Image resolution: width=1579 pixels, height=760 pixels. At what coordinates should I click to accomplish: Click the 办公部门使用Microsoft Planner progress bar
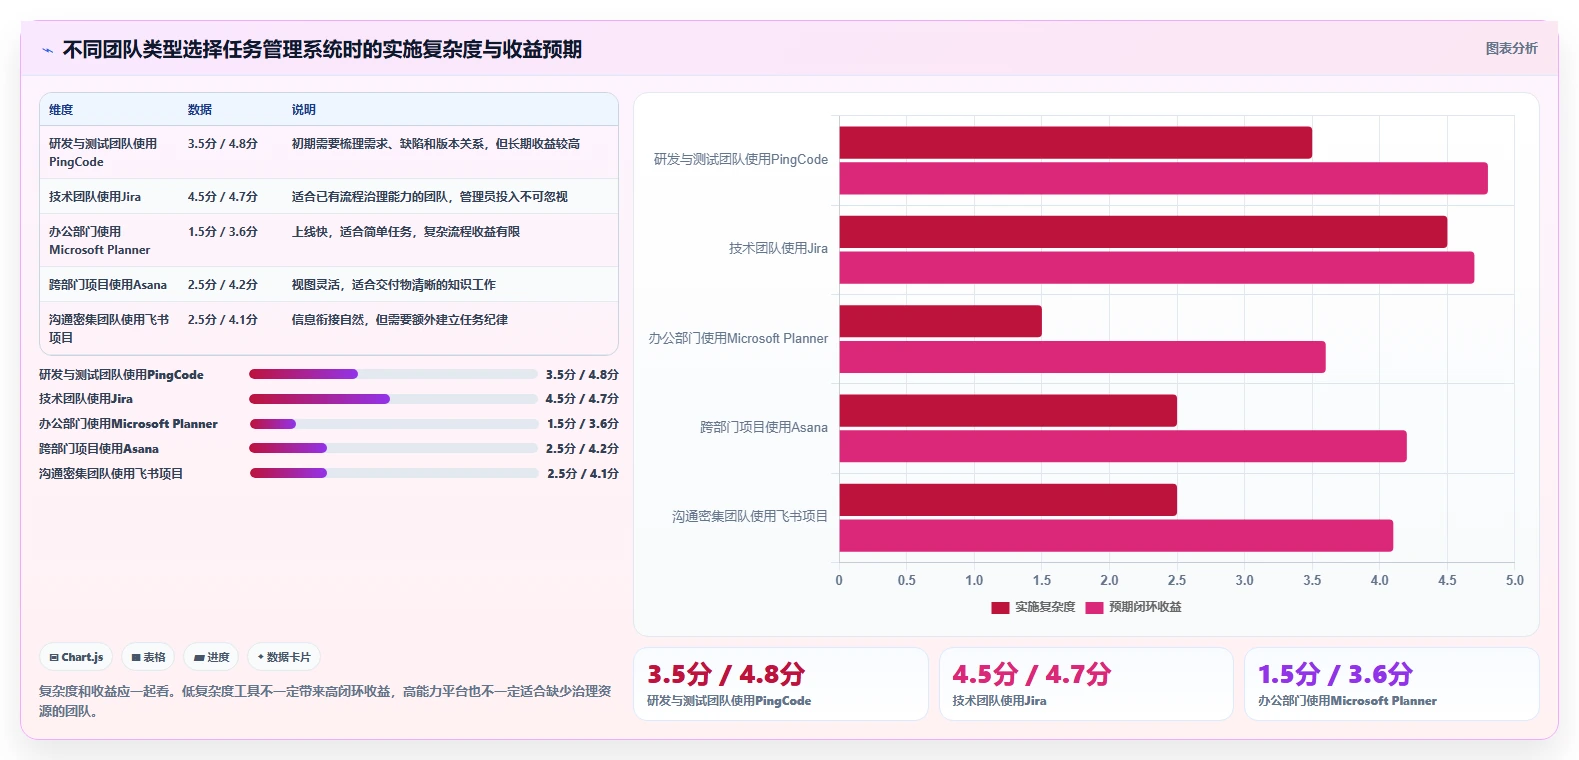pos(393,424)
